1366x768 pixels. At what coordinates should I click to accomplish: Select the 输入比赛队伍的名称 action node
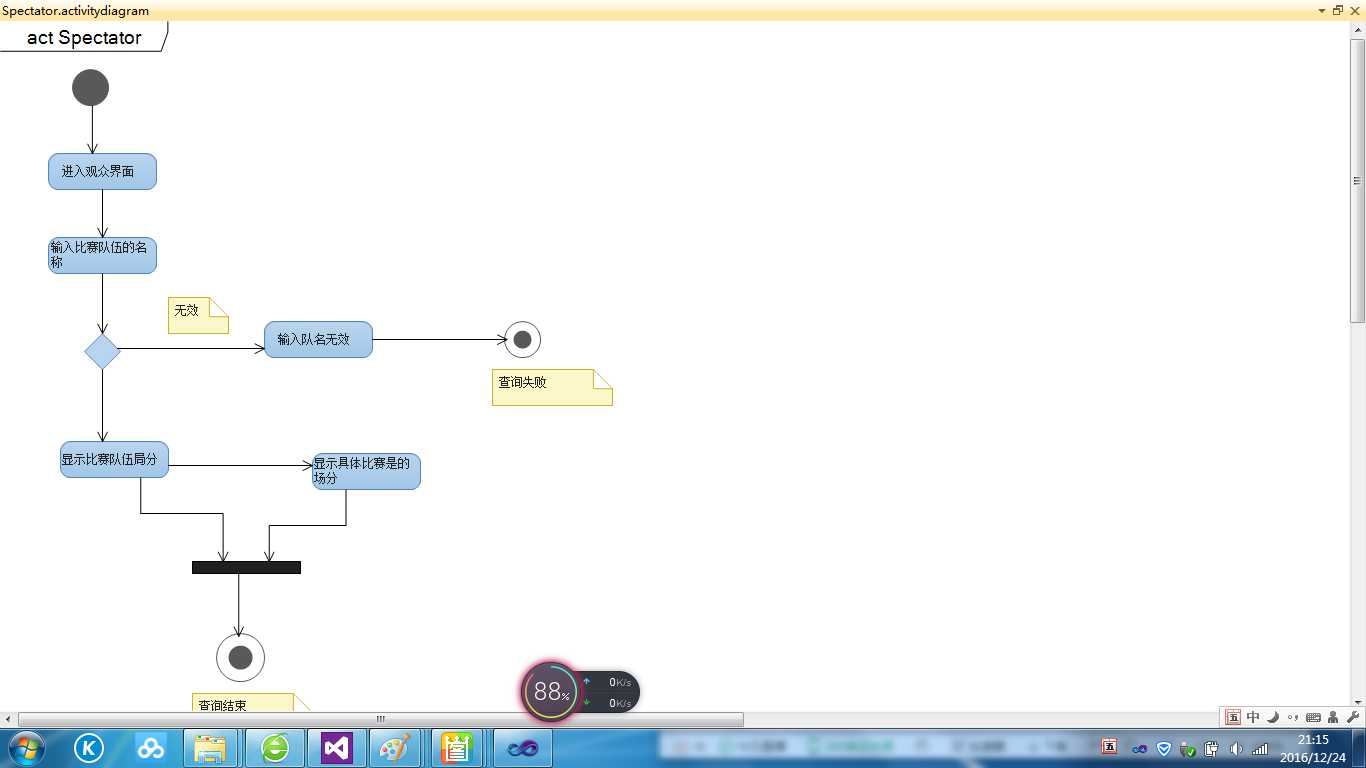(102, 255)
